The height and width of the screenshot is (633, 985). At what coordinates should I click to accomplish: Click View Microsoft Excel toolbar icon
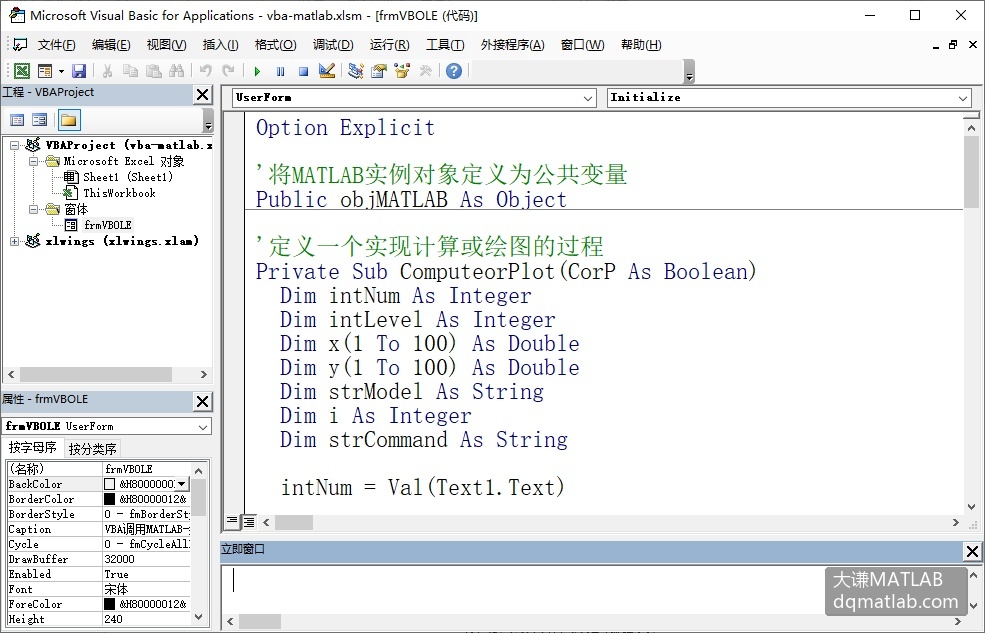pyautogui.click(x=21, y=71)
